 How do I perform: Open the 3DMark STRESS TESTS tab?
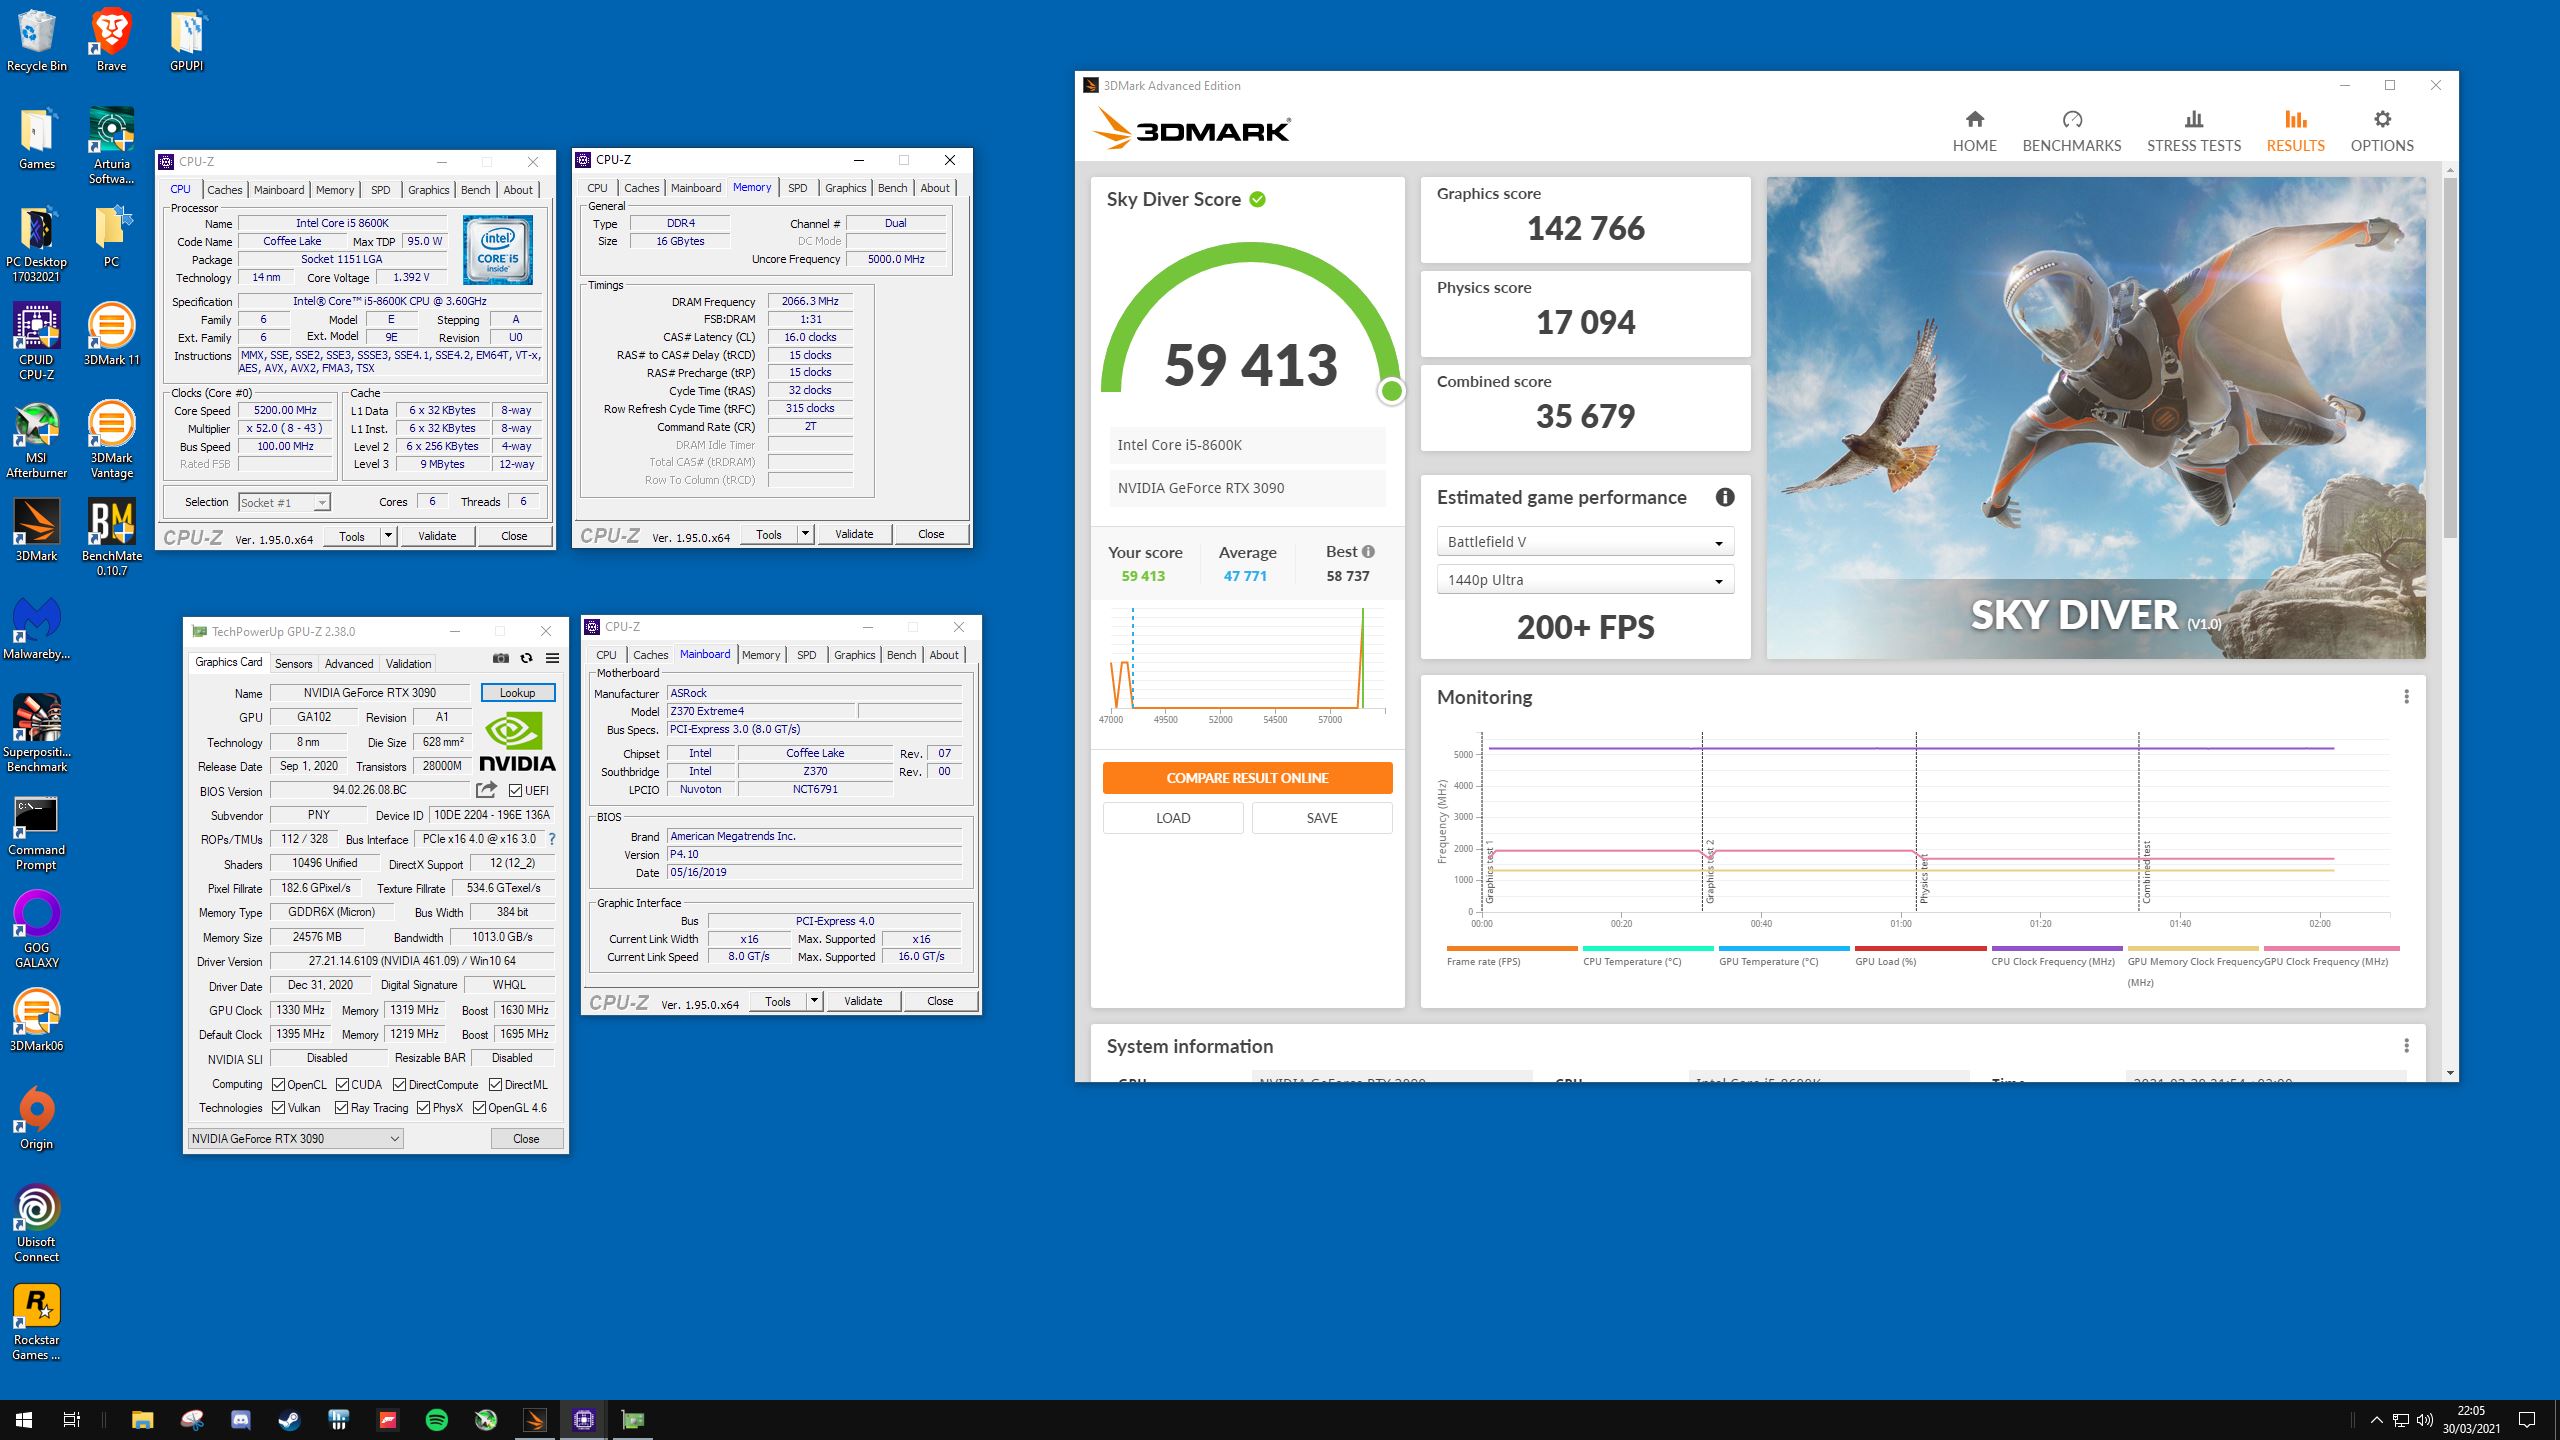pyautogui.click(x=2193, y=131)
